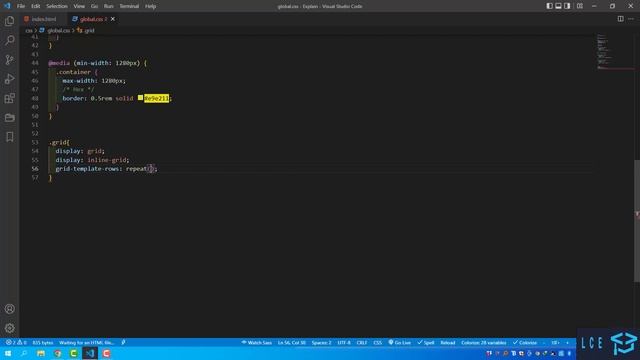This screenshot has height=360, width=640.
Task: Open the Run menu
Action: click(109, 6)
